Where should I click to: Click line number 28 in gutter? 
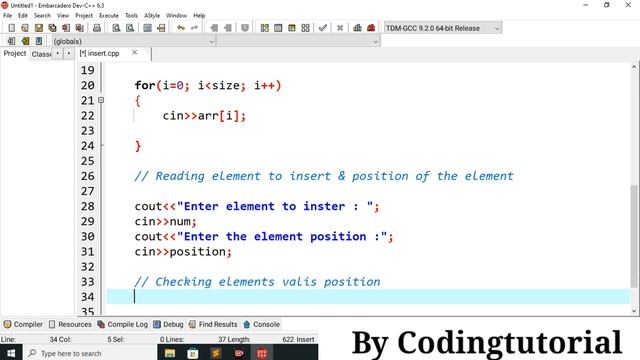(87, 206)
